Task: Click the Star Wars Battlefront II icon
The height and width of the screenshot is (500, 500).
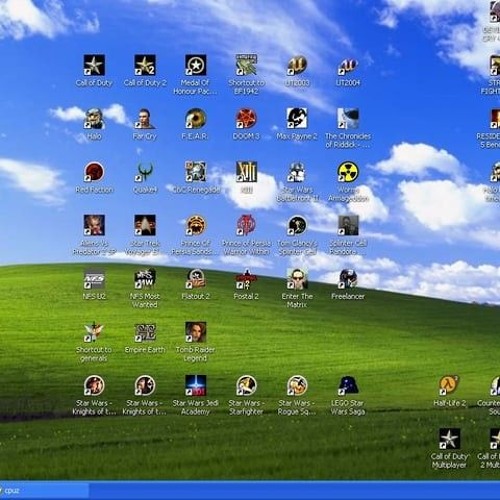Action: (x=297, y=172)
